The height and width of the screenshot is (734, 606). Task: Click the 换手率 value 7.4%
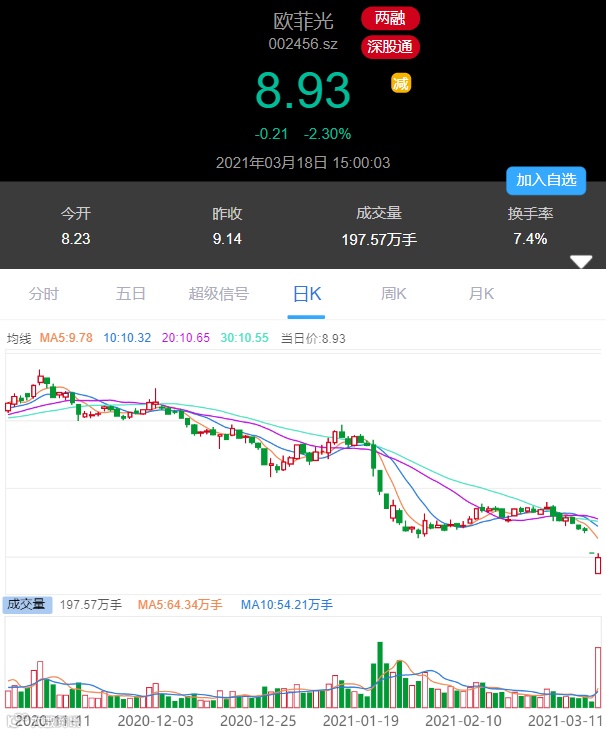tap(530, 239)
